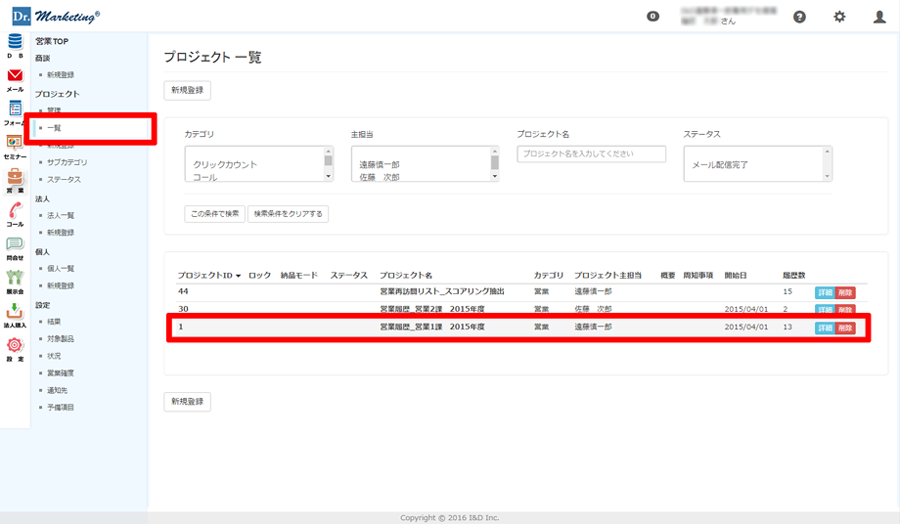The width and height of the screenshot is (900, 524).
Task: Open 法人一覧 in the side menu
Action: (x=61, y=215)
